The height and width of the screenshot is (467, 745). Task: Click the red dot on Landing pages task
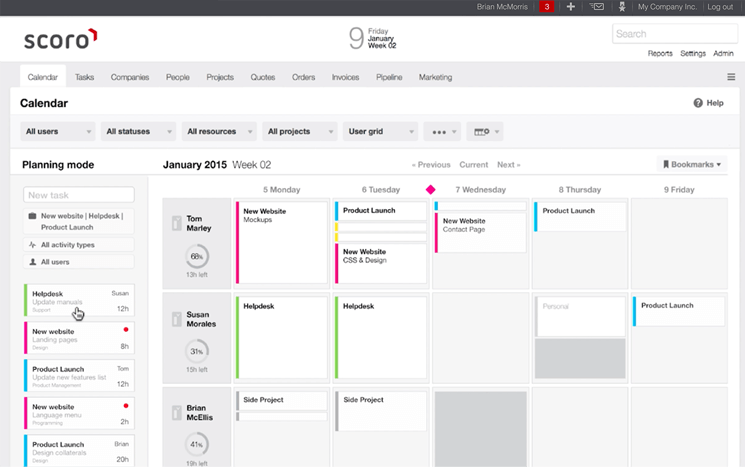tap(126, 329)
